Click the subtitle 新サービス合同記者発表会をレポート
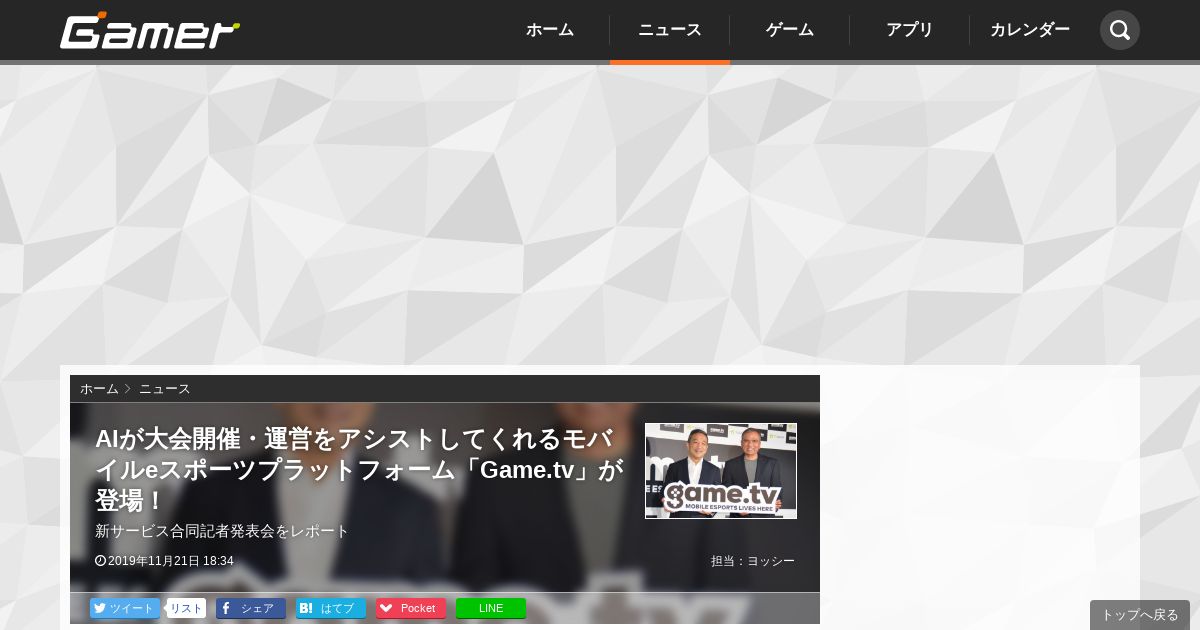This screenshot has height=630, width=1200. point(222,531)
